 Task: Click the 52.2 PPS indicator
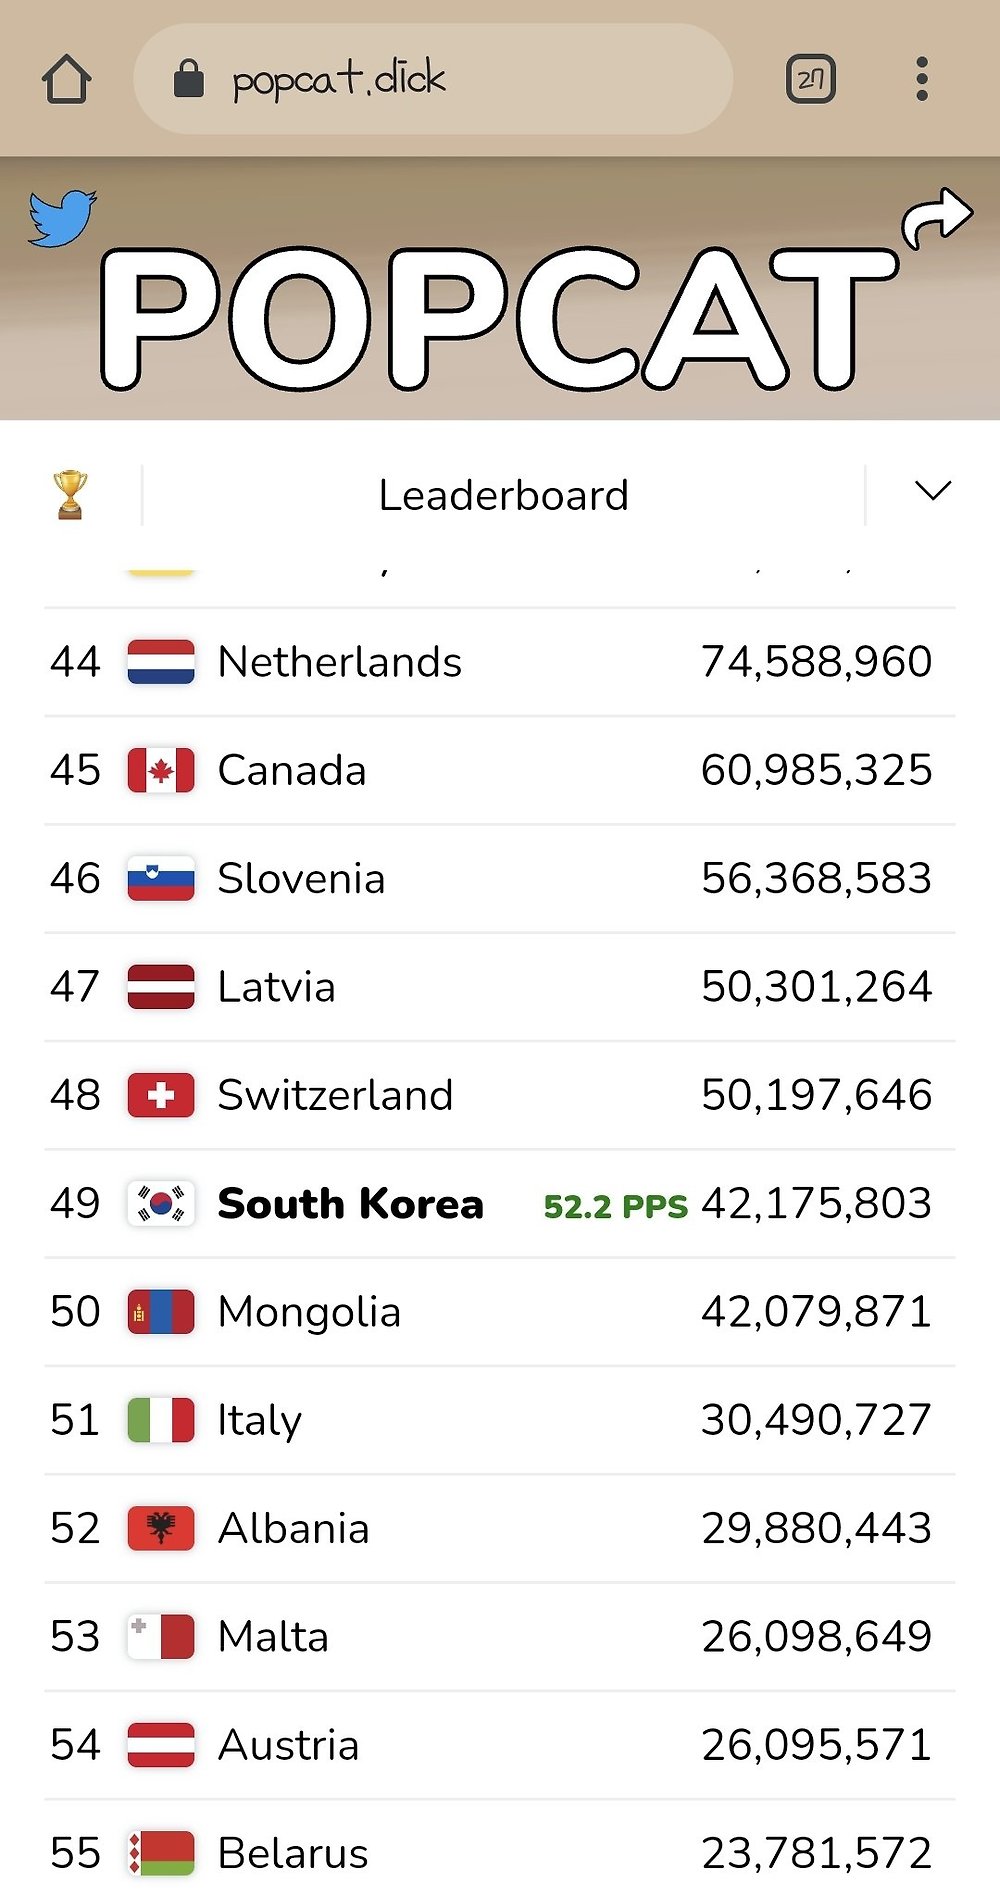coord(615,1207)
